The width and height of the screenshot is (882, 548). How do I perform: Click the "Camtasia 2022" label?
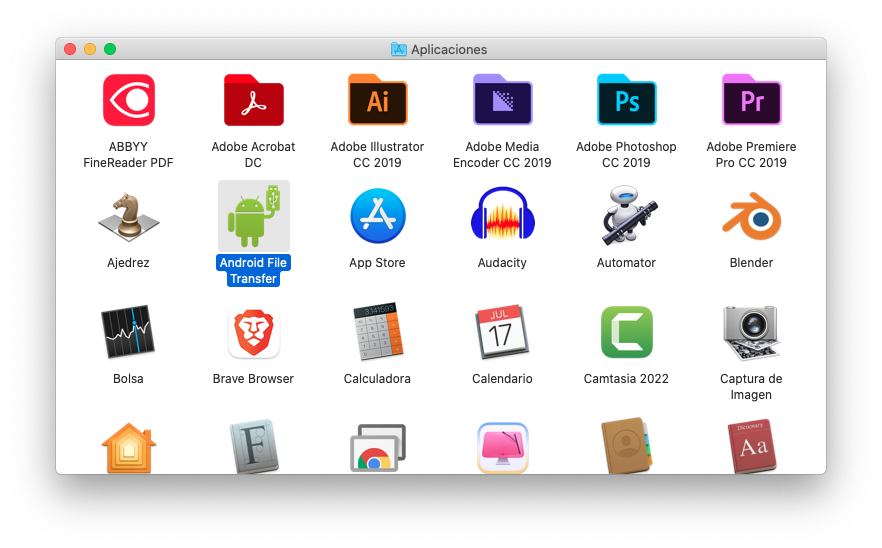coord(626,379)
